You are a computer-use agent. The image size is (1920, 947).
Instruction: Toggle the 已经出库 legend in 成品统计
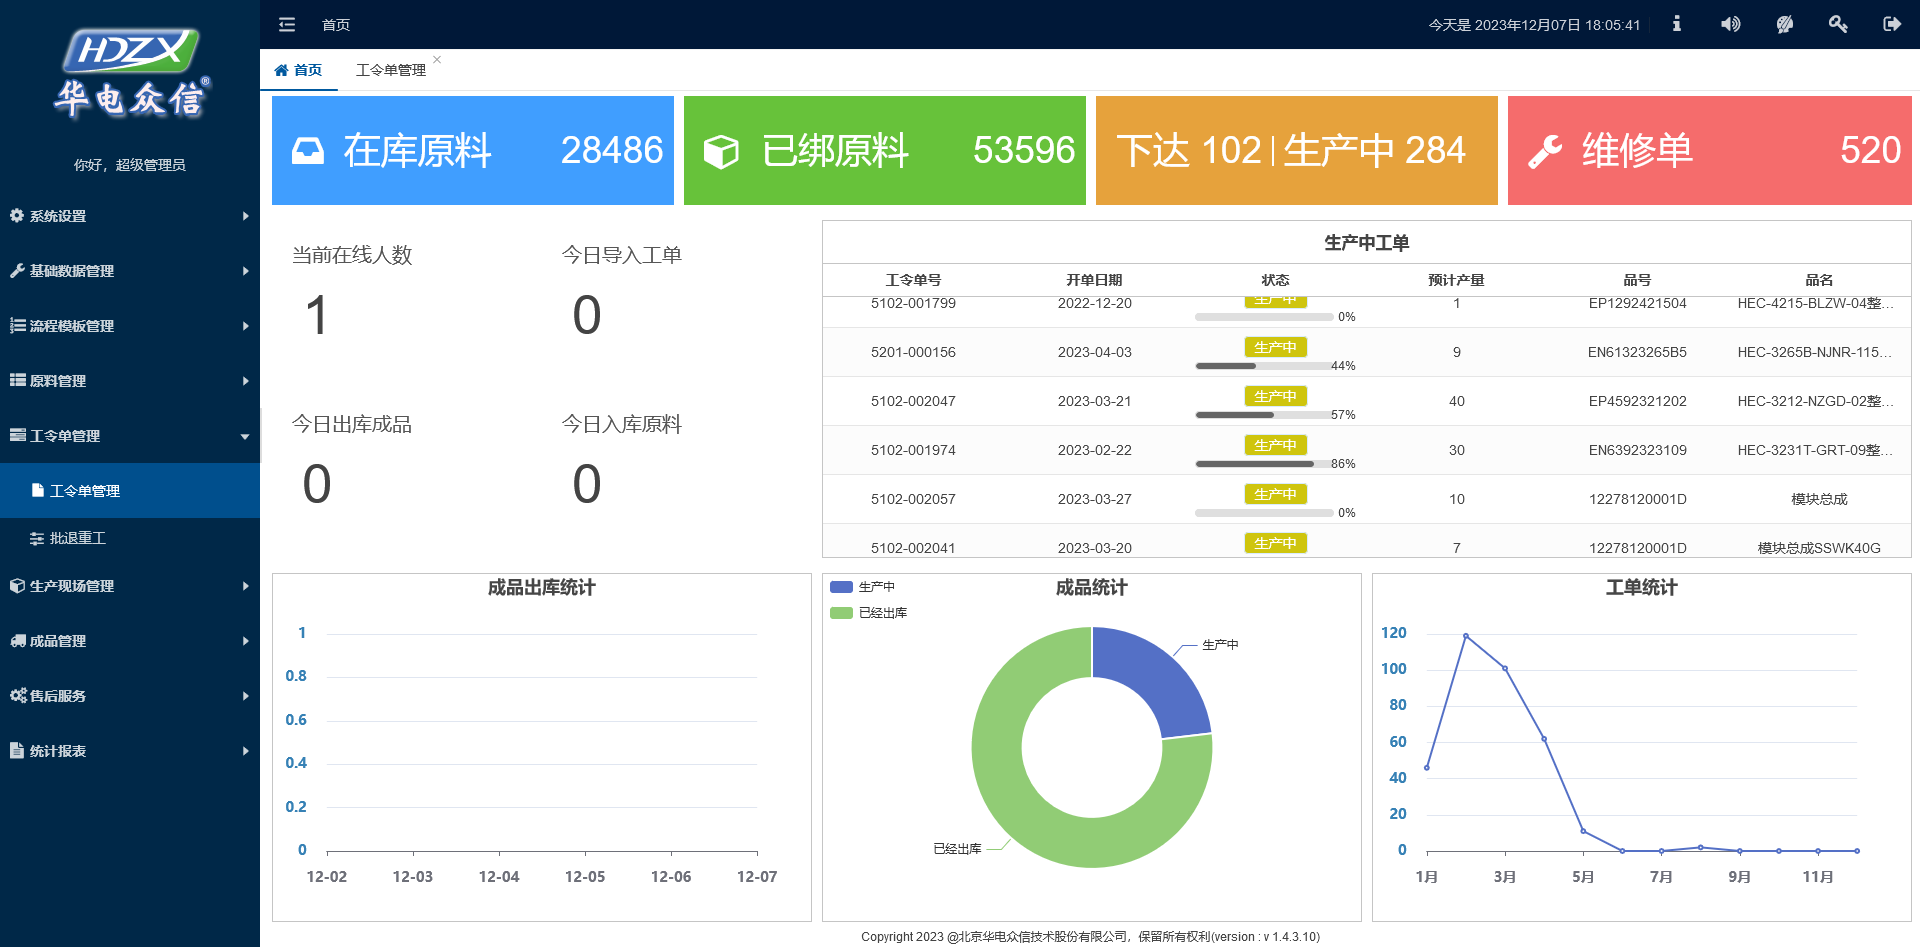click(x=868, y=613)
